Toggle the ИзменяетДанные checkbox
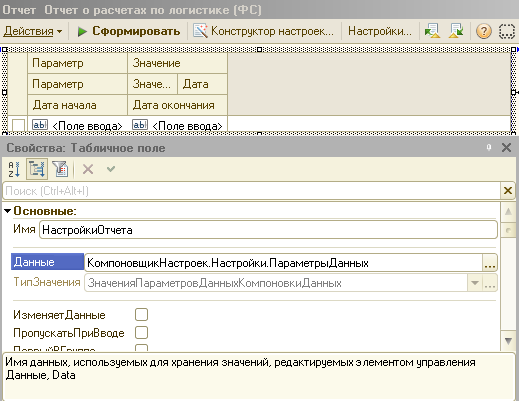519x401 pixels. (141, 314)
